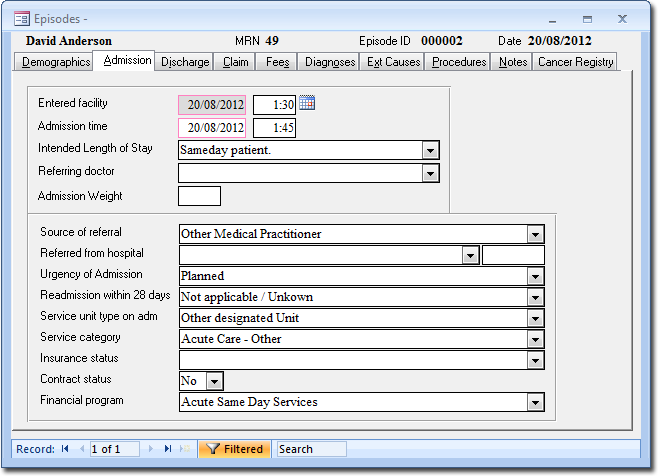Expand the Financial program dropdown
Image resolution: width=658 pixels, height=476 pixels.
(x=536, y=402)
